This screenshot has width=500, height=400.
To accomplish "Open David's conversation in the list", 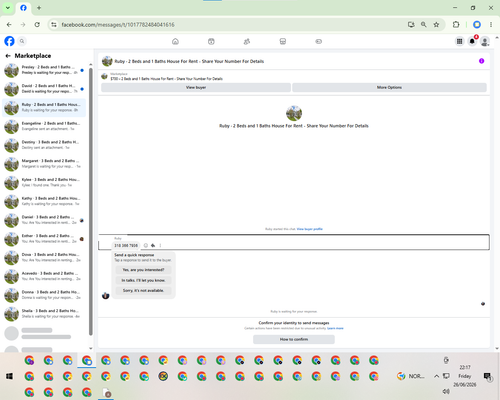I will pos(44,89).
